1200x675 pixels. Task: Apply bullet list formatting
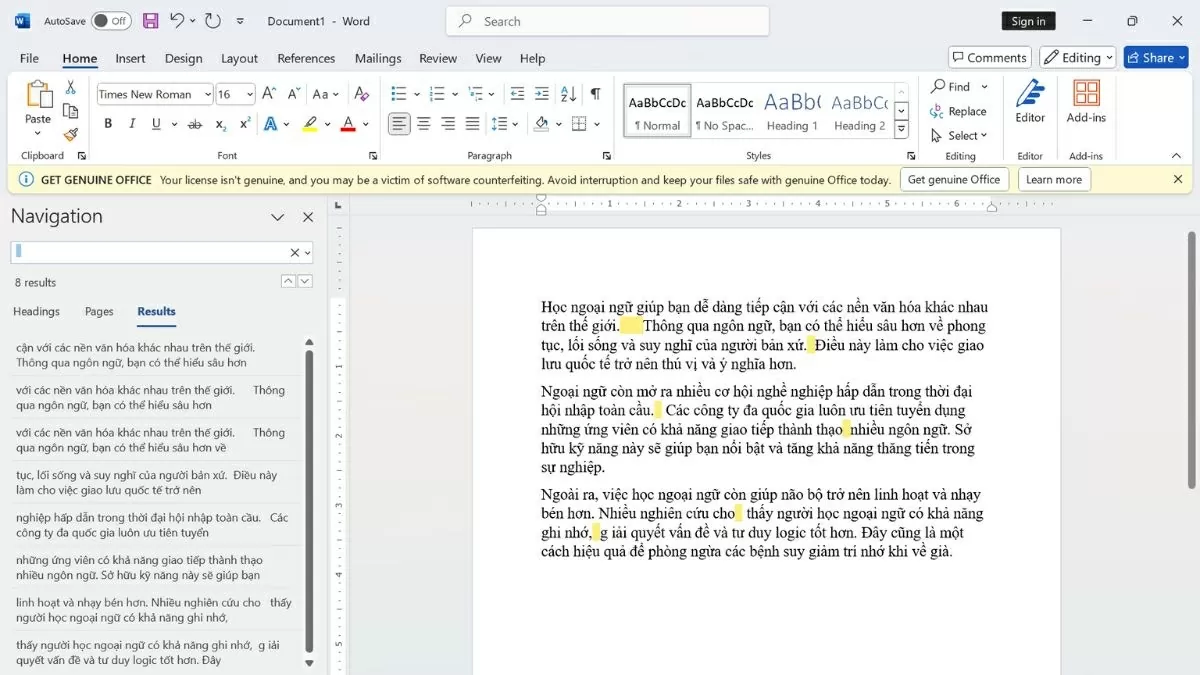399,94
